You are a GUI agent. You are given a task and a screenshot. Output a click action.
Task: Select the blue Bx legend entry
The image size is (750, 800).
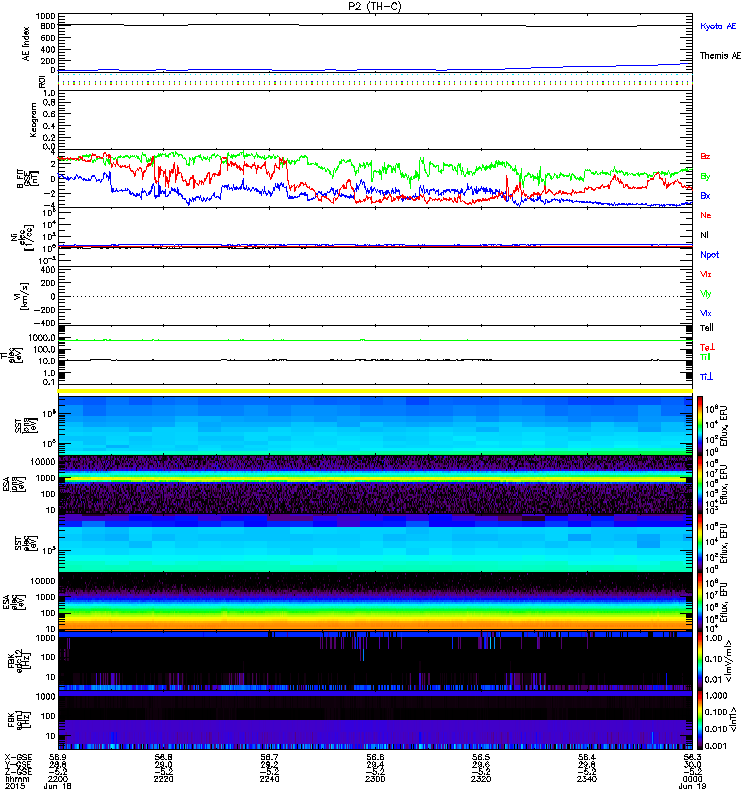pos(706,195)
